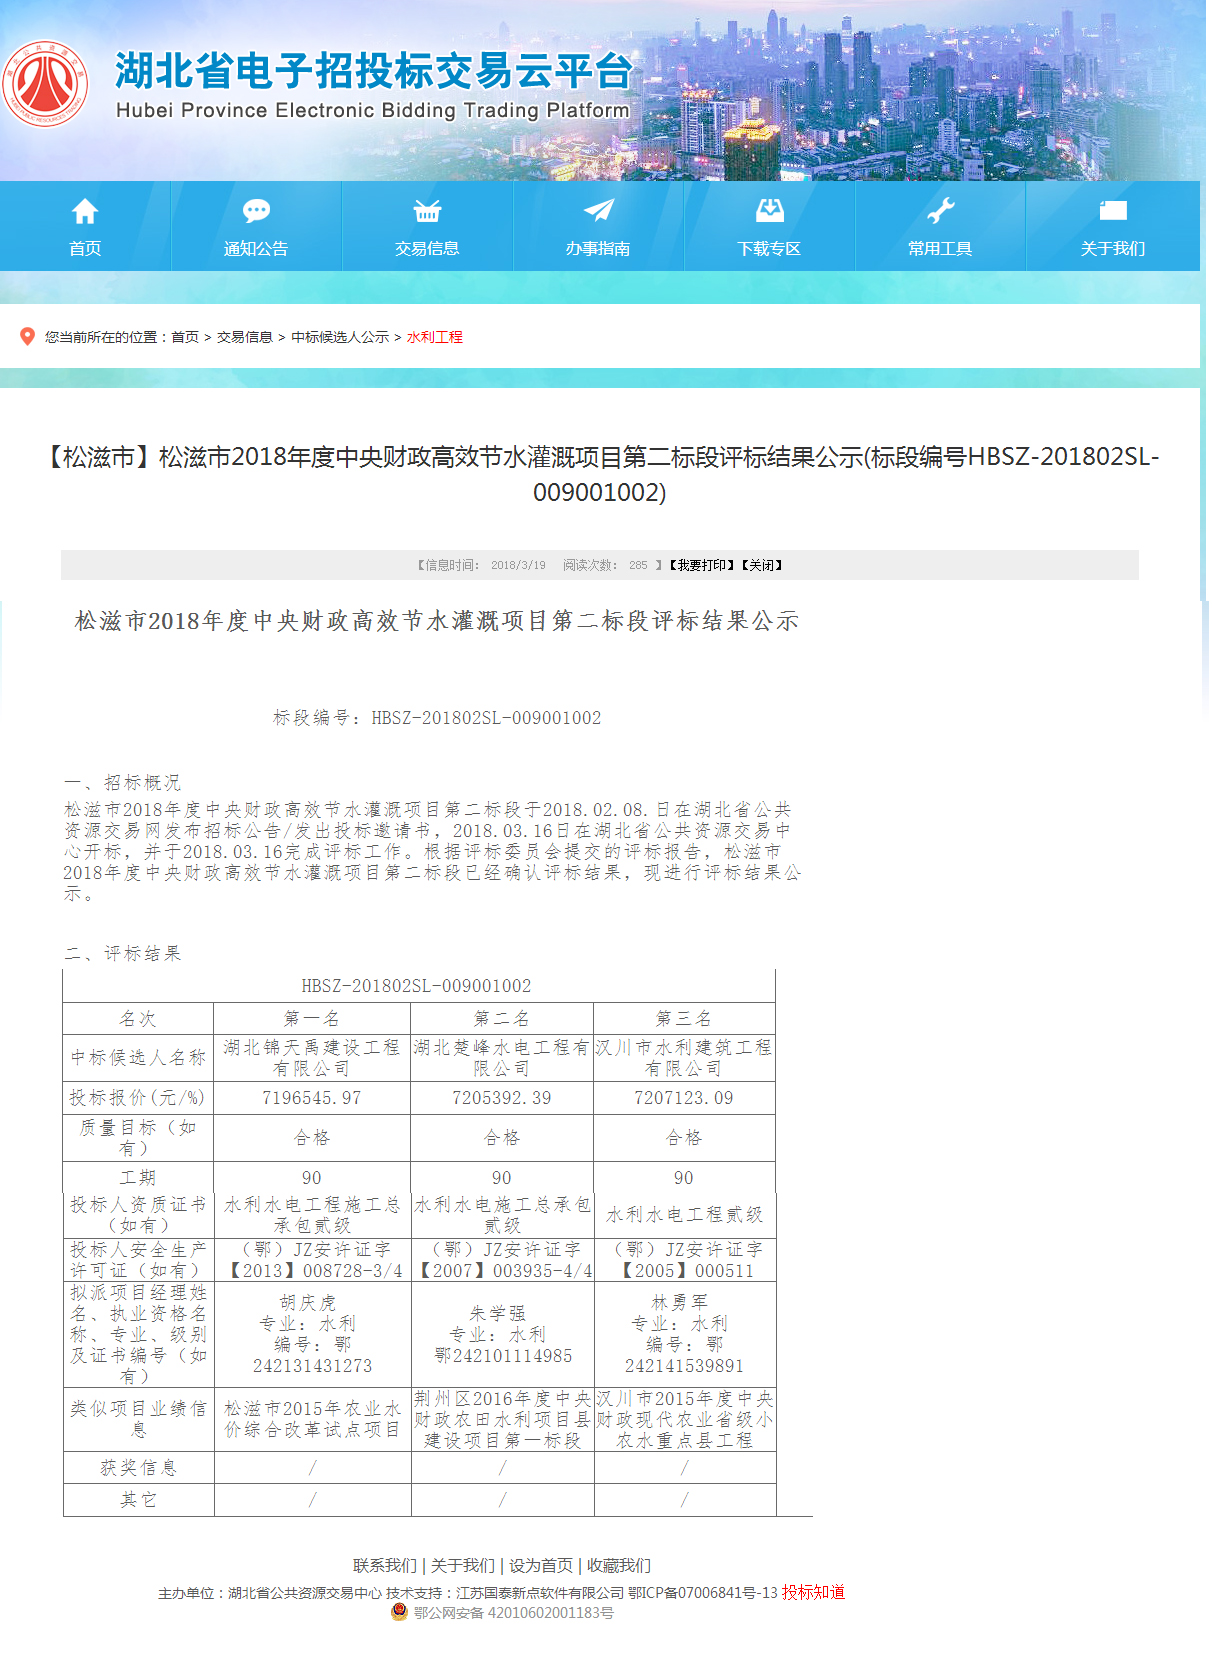This screenshot has width=1212, height=1658.
Task: Open 中标候选人公示 breadcrumb link
Action: pyautogui.click(x=340, y=338)
